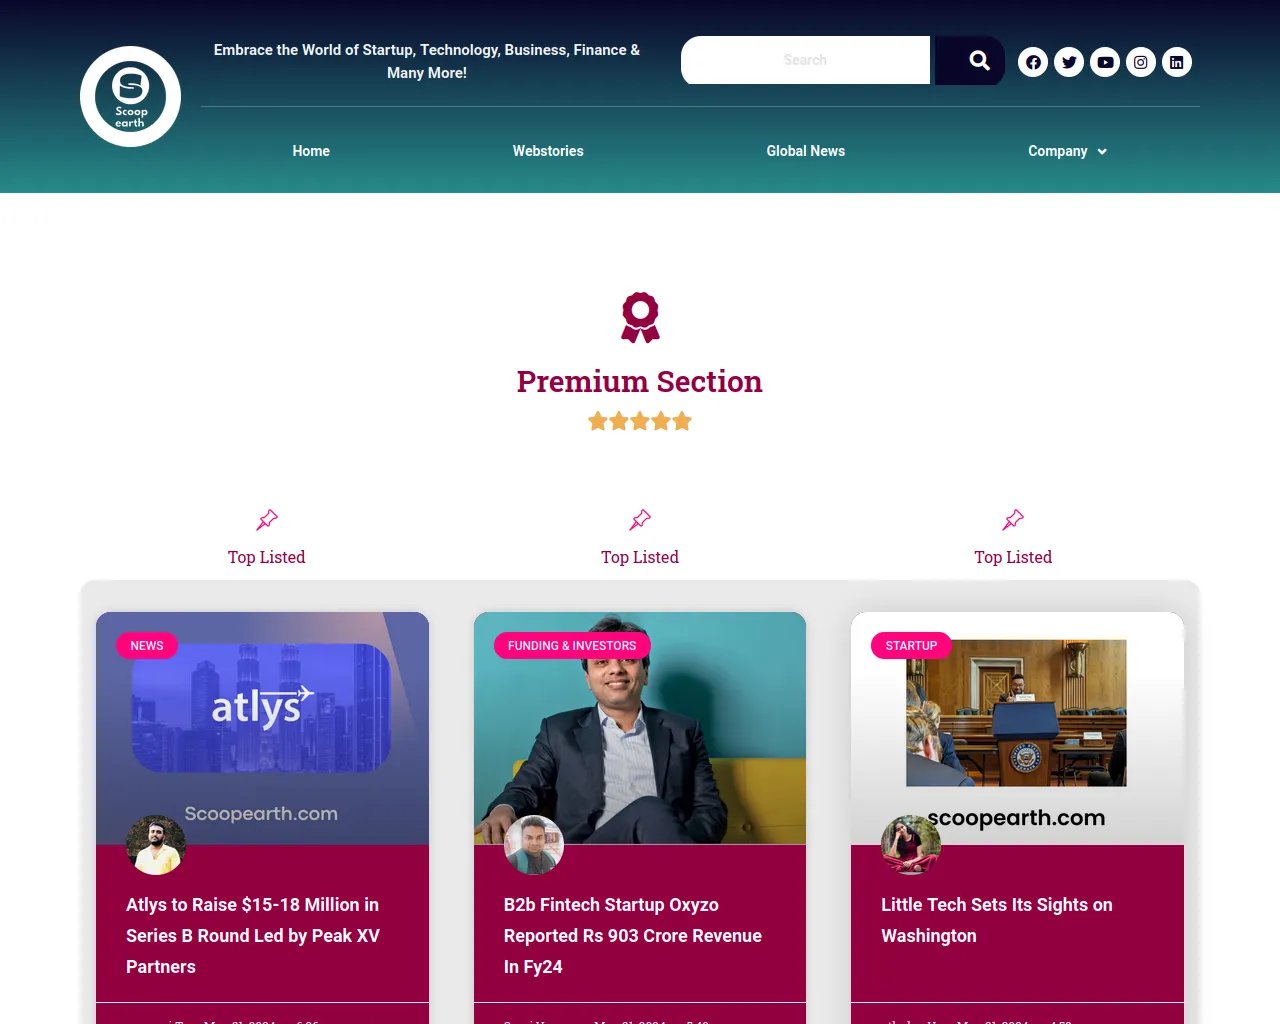Screen dimensions: 1280x1024
Task: Visit the Twitter profile icon
Action: click(x=1069, y=62)
